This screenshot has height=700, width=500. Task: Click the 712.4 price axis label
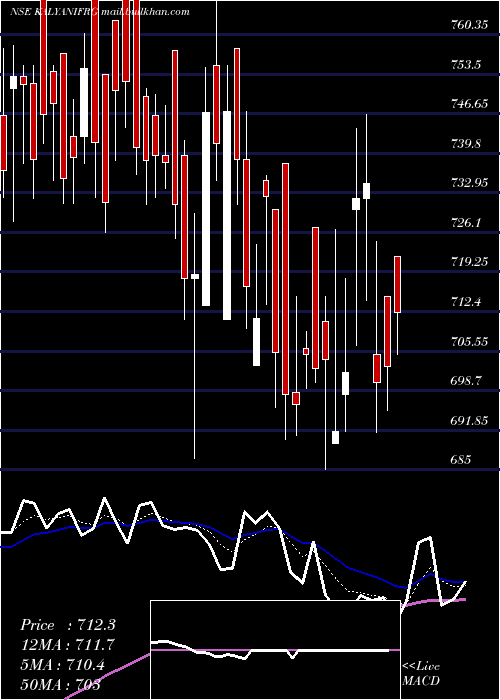[466, 302]
